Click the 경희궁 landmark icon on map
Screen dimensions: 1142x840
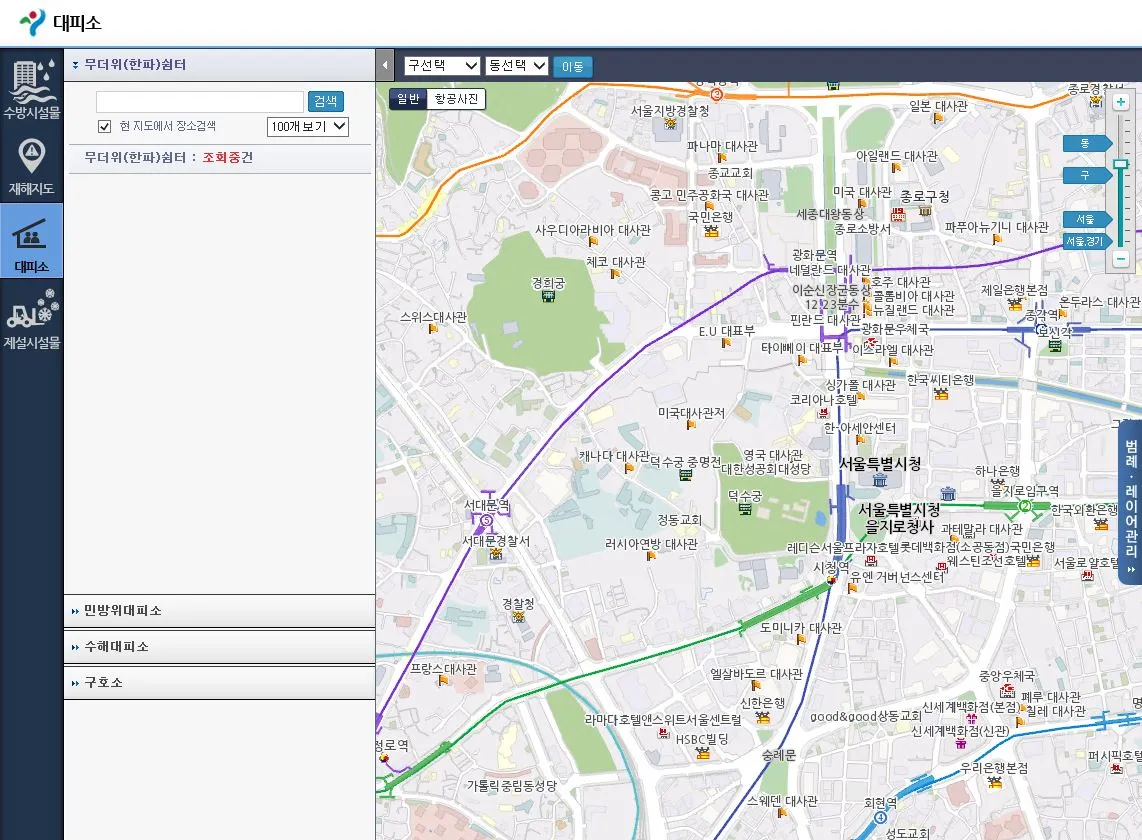[x=548, y=297]
